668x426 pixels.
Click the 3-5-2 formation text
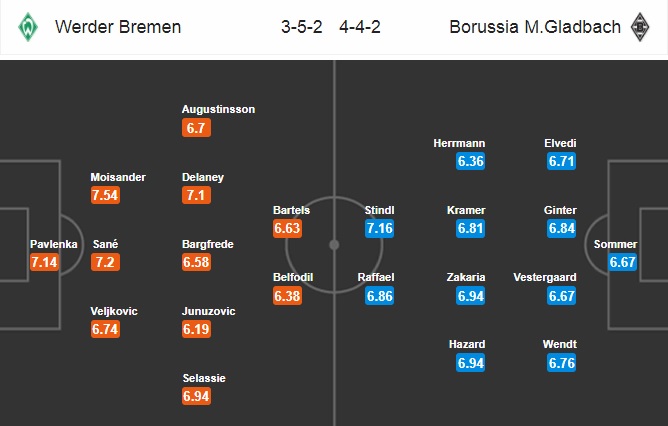301,27
